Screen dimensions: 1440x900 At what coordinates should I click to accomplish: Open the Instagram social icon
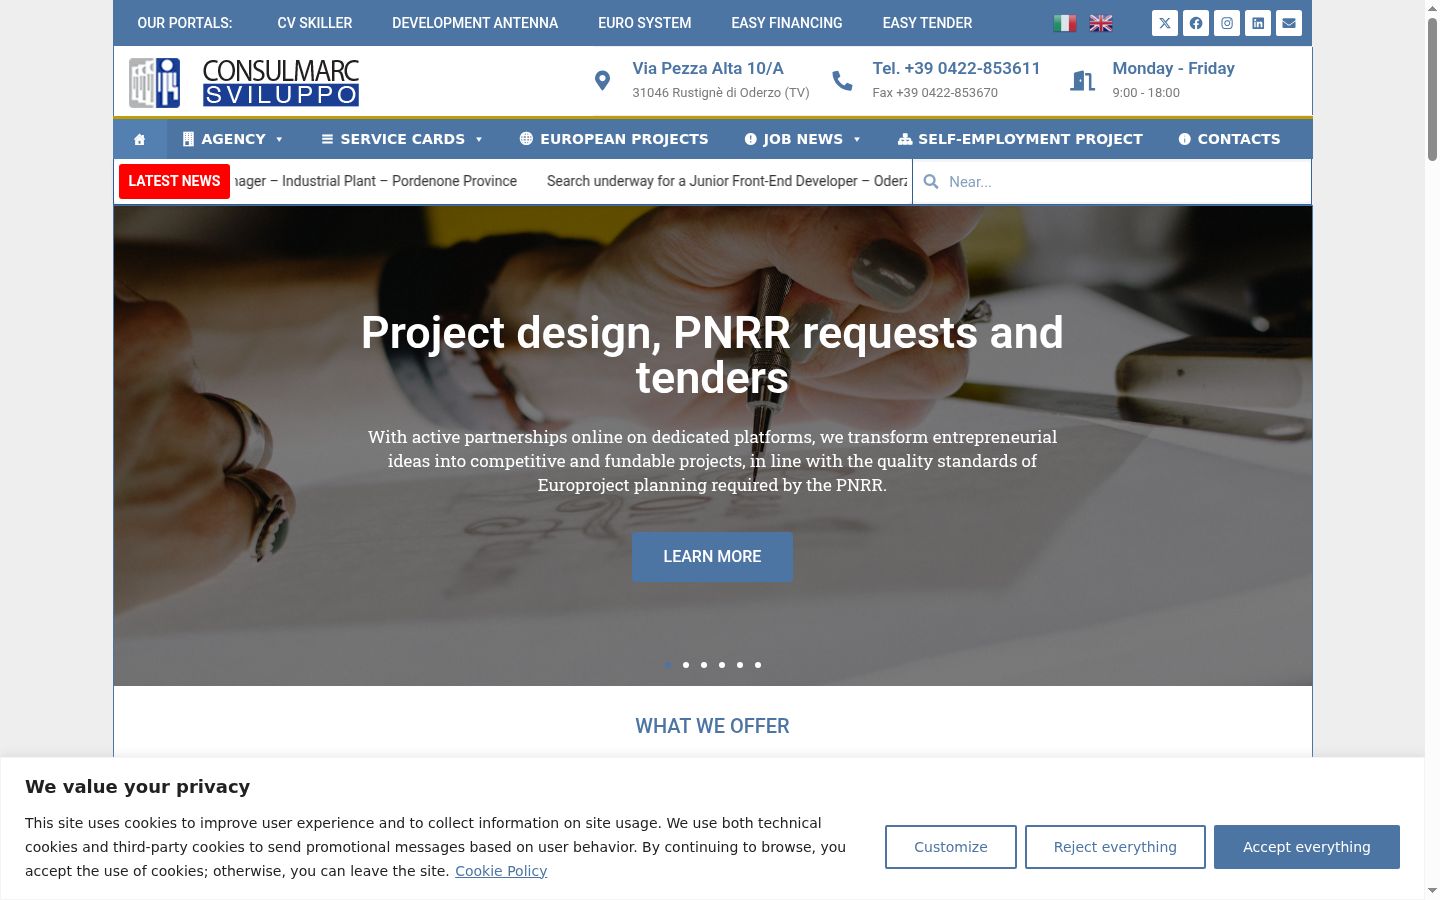pos(1227,23)
